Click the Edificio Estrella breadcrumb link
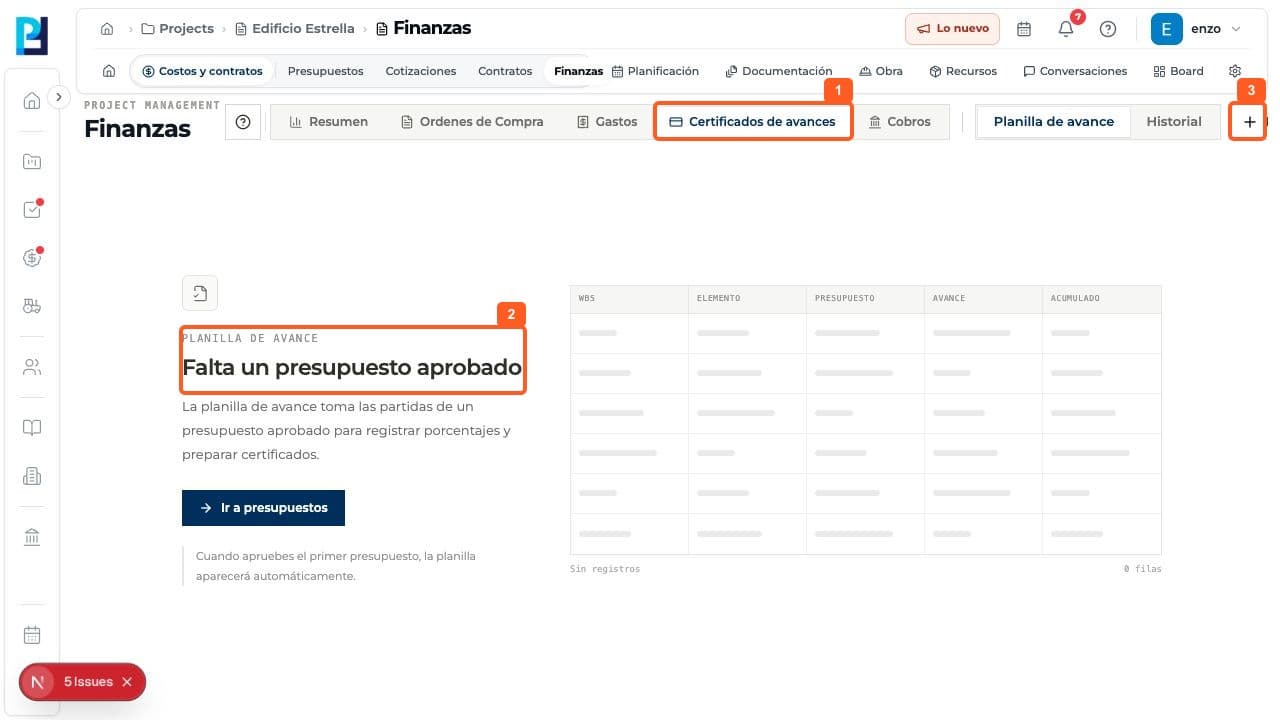Screen dimensions: 1280x720 (x=295, y=29)
